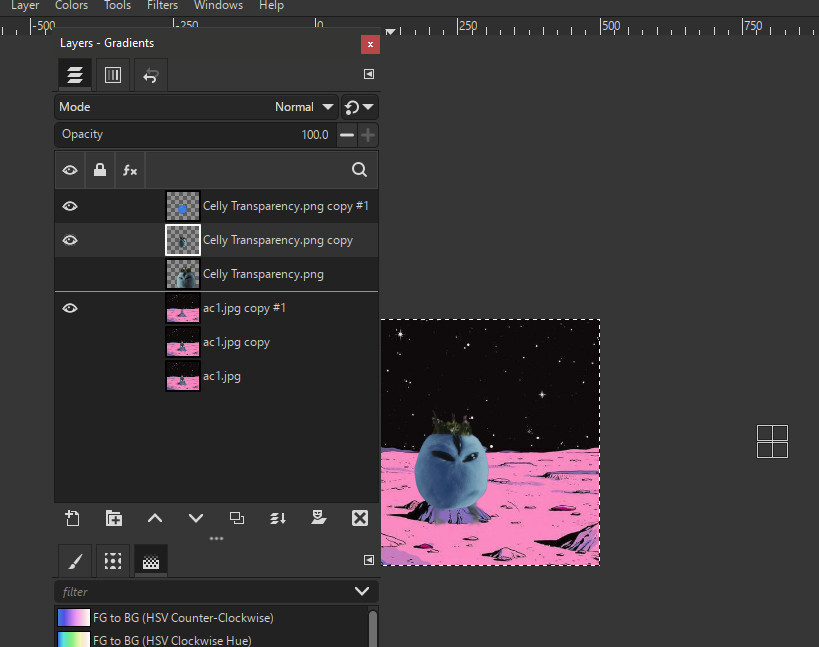Decrease layer opacity with minus button
The height and width of the screenshot is (647, 819).
pyautogui.click(x=347, y=135)
